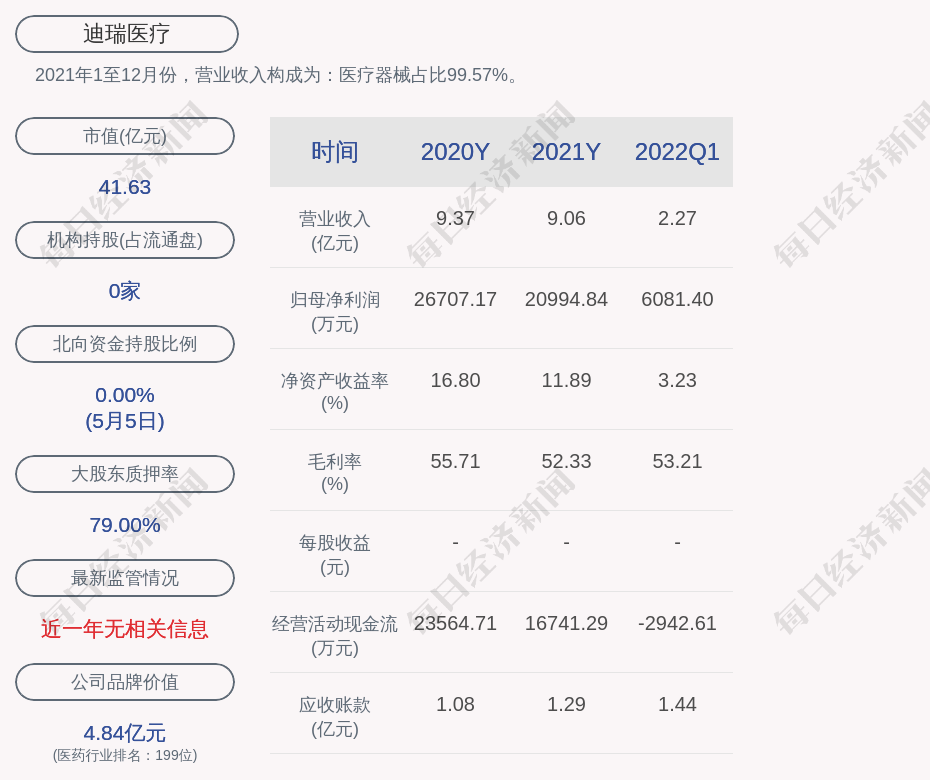
Task: Click gross margin value 52.33
Action: tap(566, 461)
